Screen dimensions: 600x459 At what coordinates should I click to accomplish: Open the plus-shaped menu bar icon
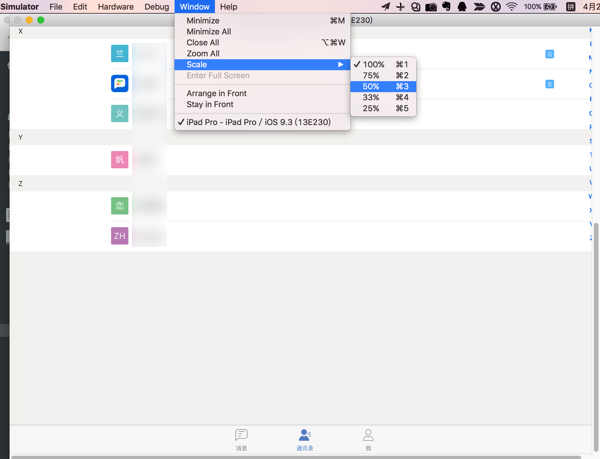point(400,7)
